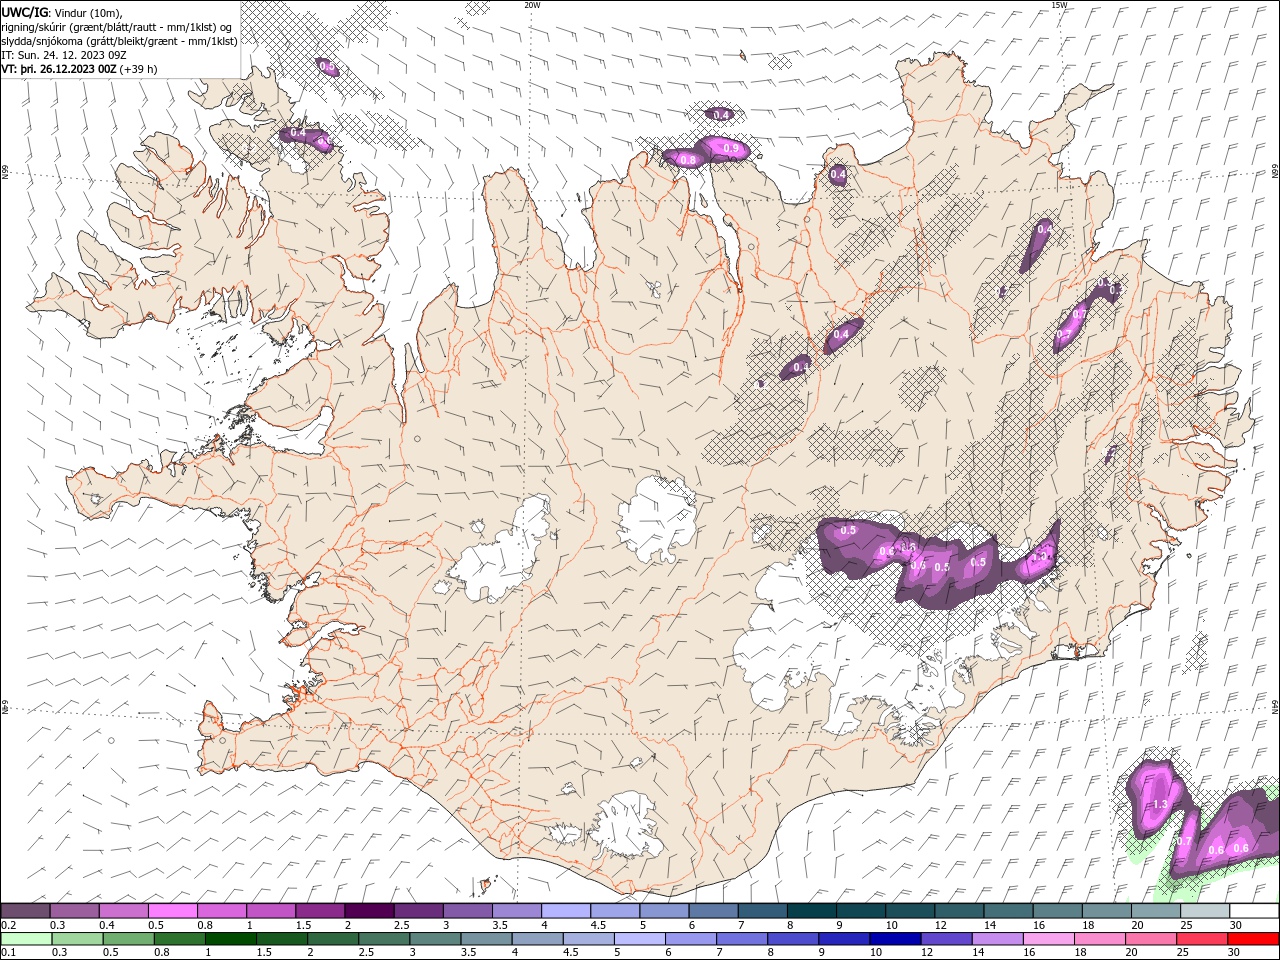Click the '1.3' precipitation value offshore southeast
The image size is (1280, 960).
(x=1159, y=804)
